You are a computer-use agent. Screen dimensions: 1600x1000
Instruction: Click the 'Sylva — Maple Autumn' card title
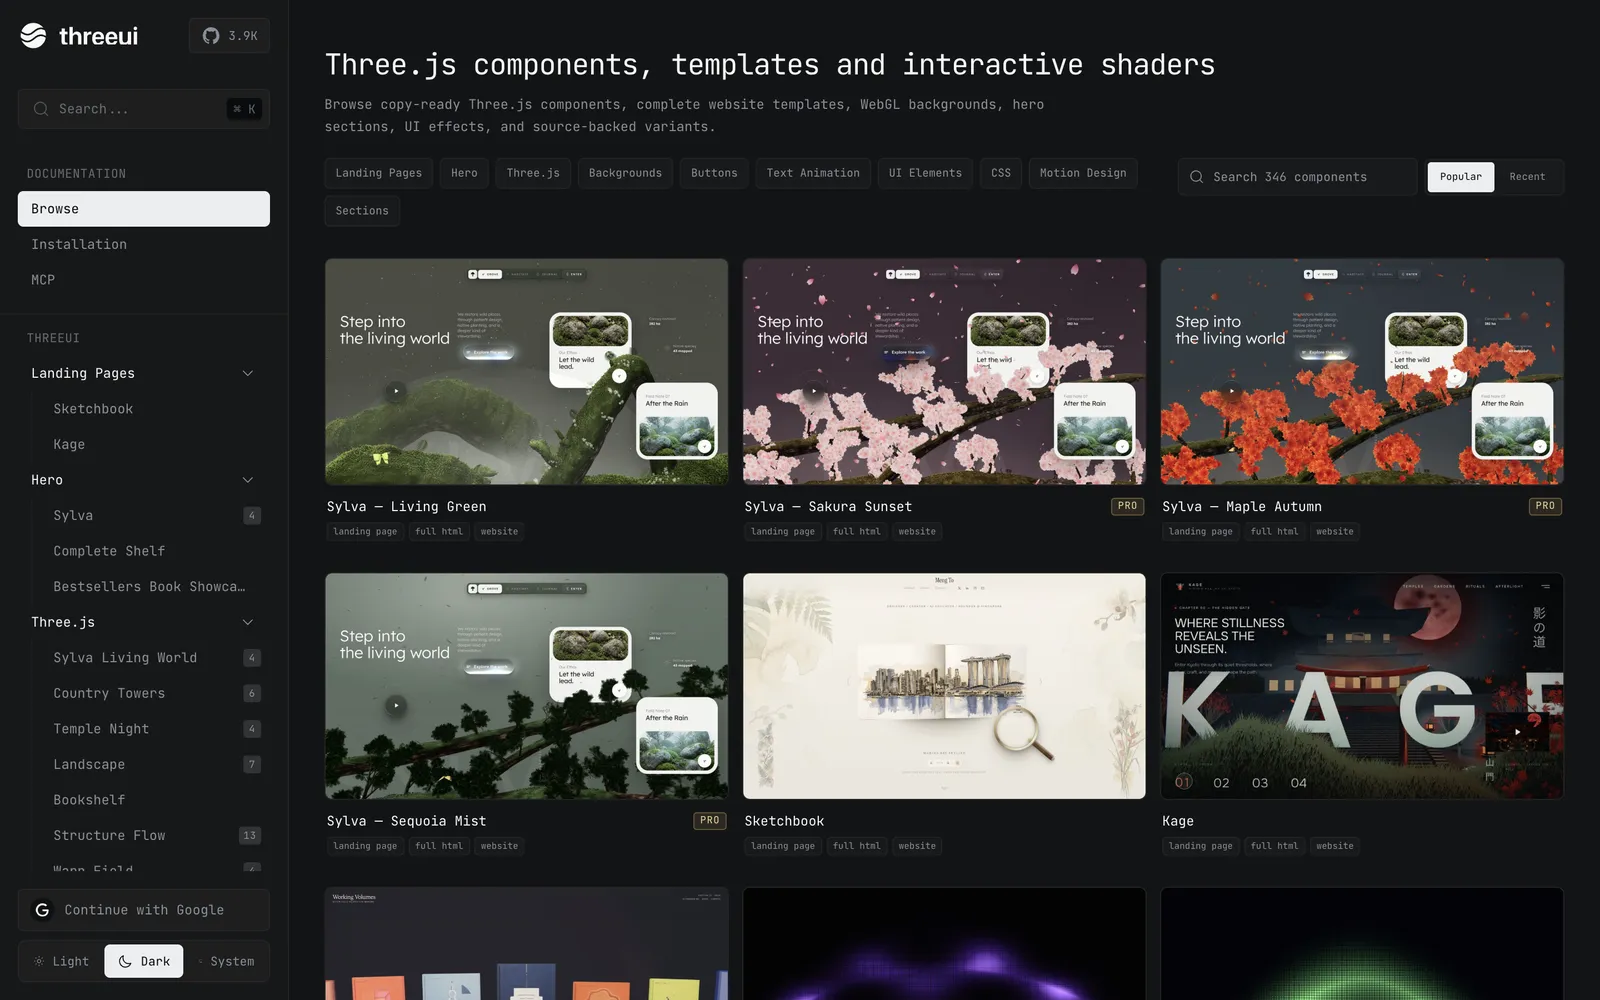(1242, 507)
